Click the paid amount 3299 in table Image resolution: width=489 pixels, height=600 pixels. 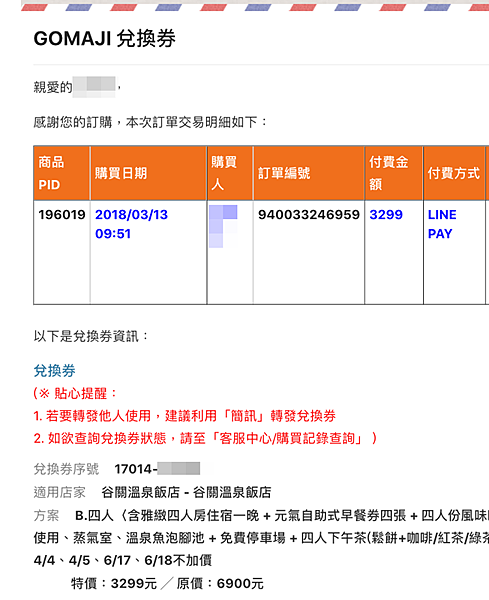(x=386, y=215)
